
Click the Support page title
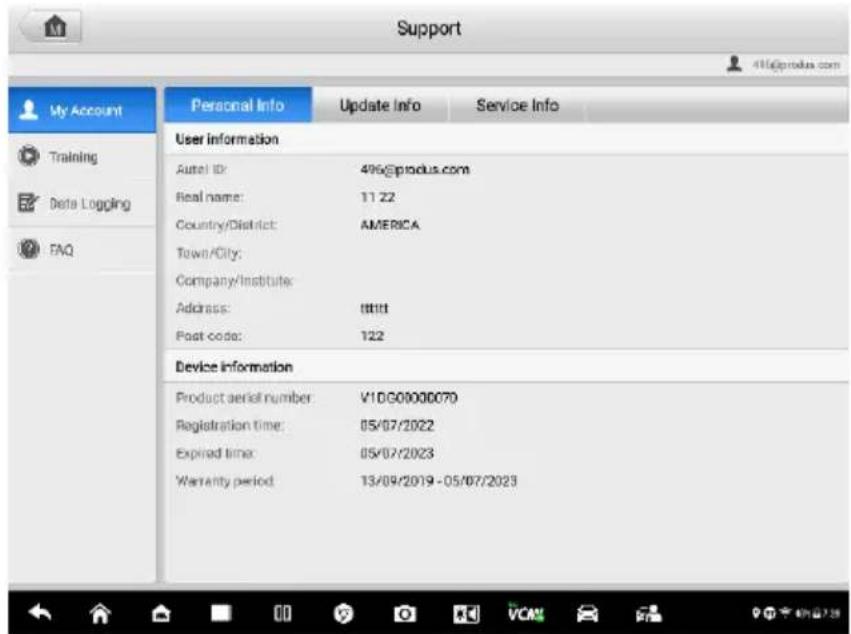[x=429, y=28]
